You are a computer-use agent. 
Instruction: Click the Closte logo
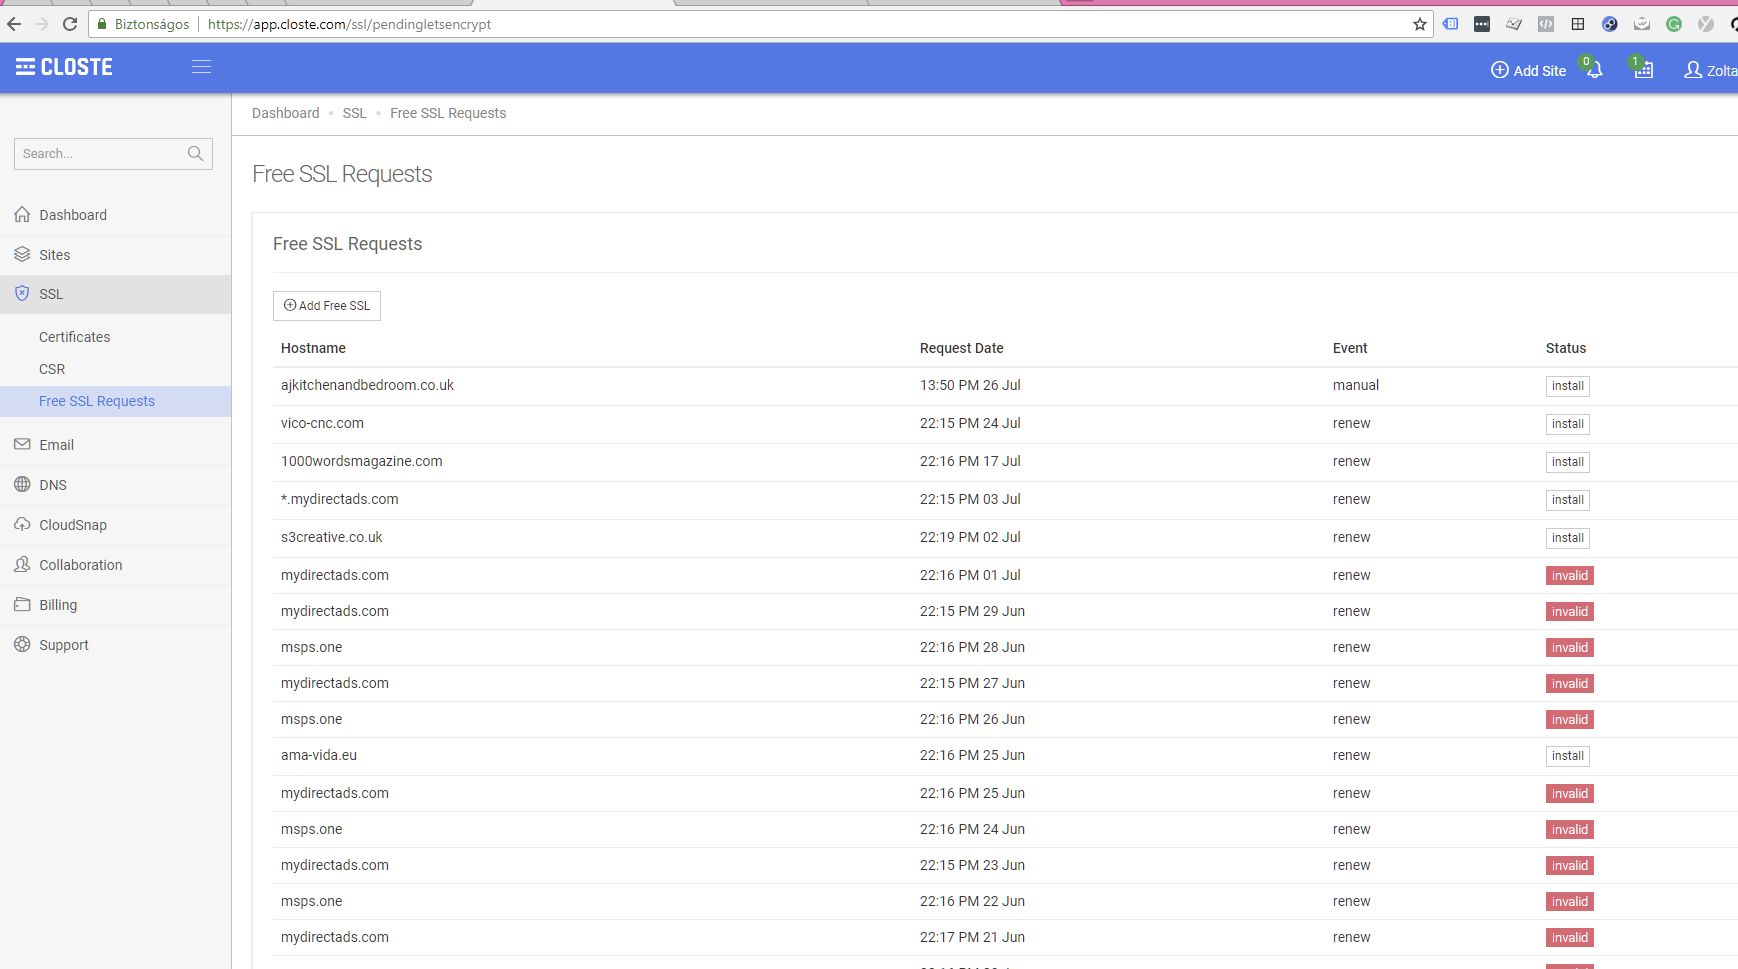(x=64, y=67)
